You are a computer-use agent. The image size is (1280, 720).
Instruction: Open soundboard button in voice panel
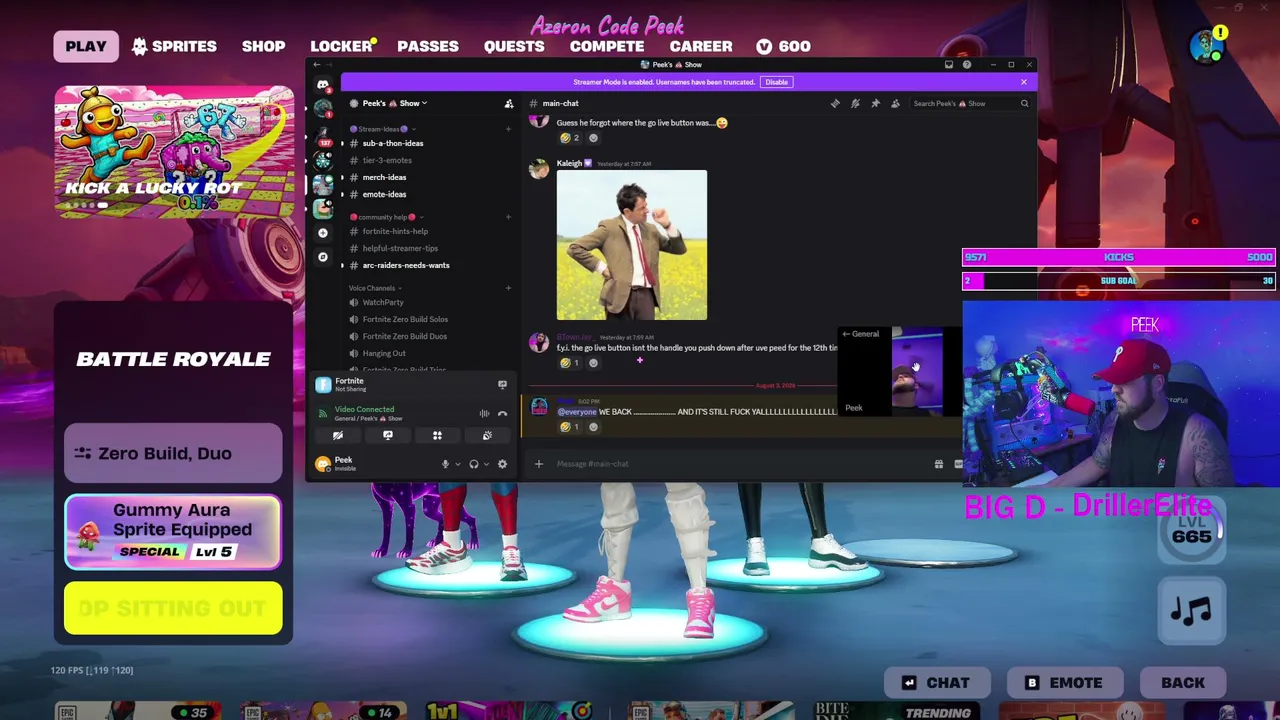pyautogui.click(x=487, y=435)
